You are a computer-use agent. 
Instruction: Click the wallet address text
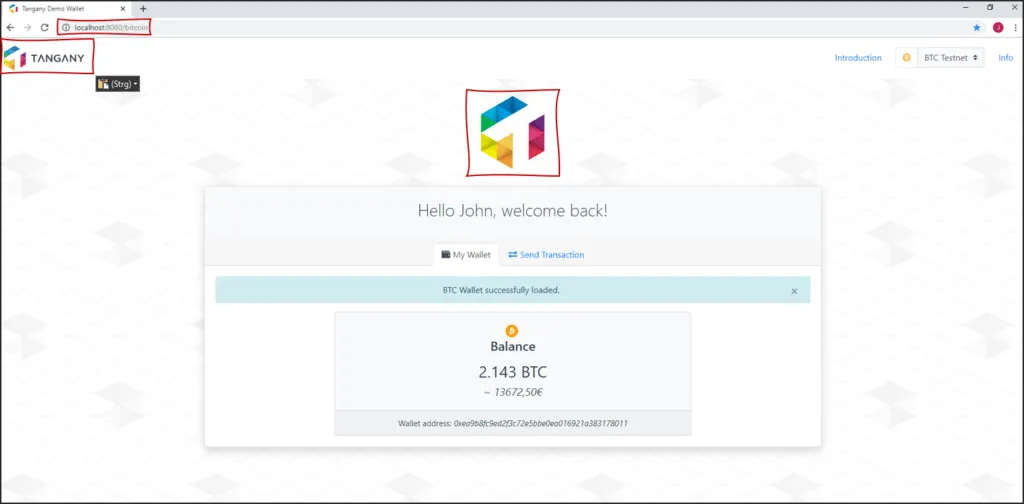513,423
